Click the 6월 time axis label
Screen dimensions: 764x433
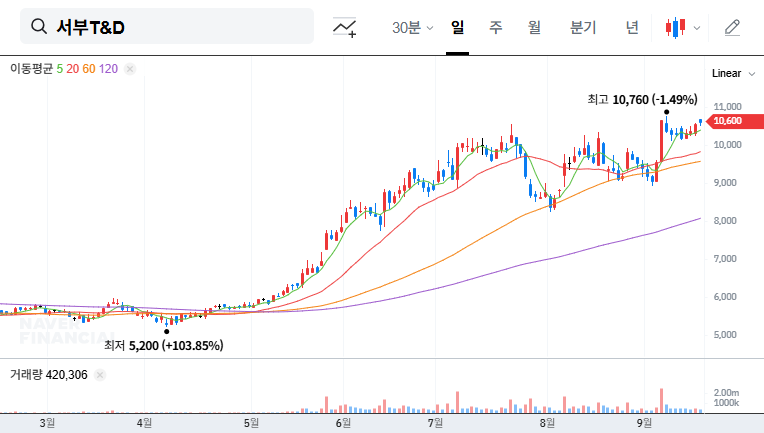coord(343,423)
